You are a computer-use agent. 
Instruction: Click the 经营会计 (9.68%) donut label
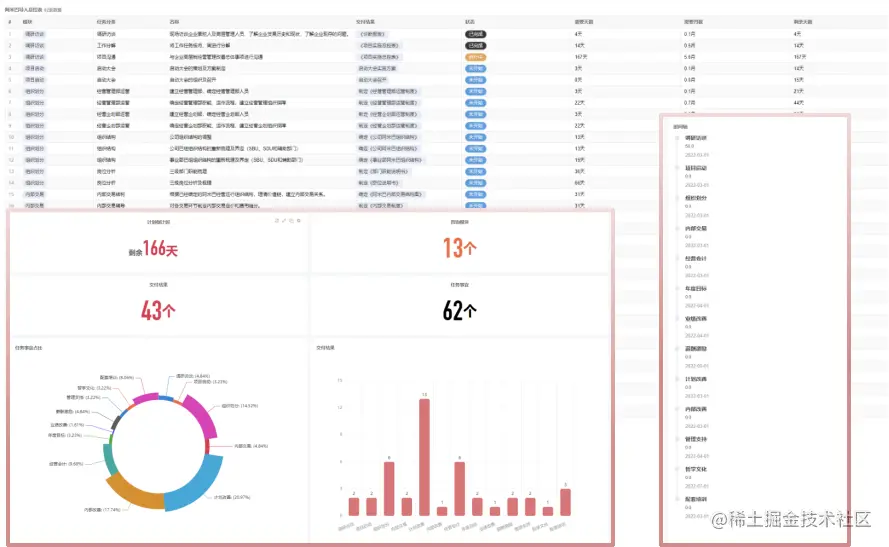point(66,464)
